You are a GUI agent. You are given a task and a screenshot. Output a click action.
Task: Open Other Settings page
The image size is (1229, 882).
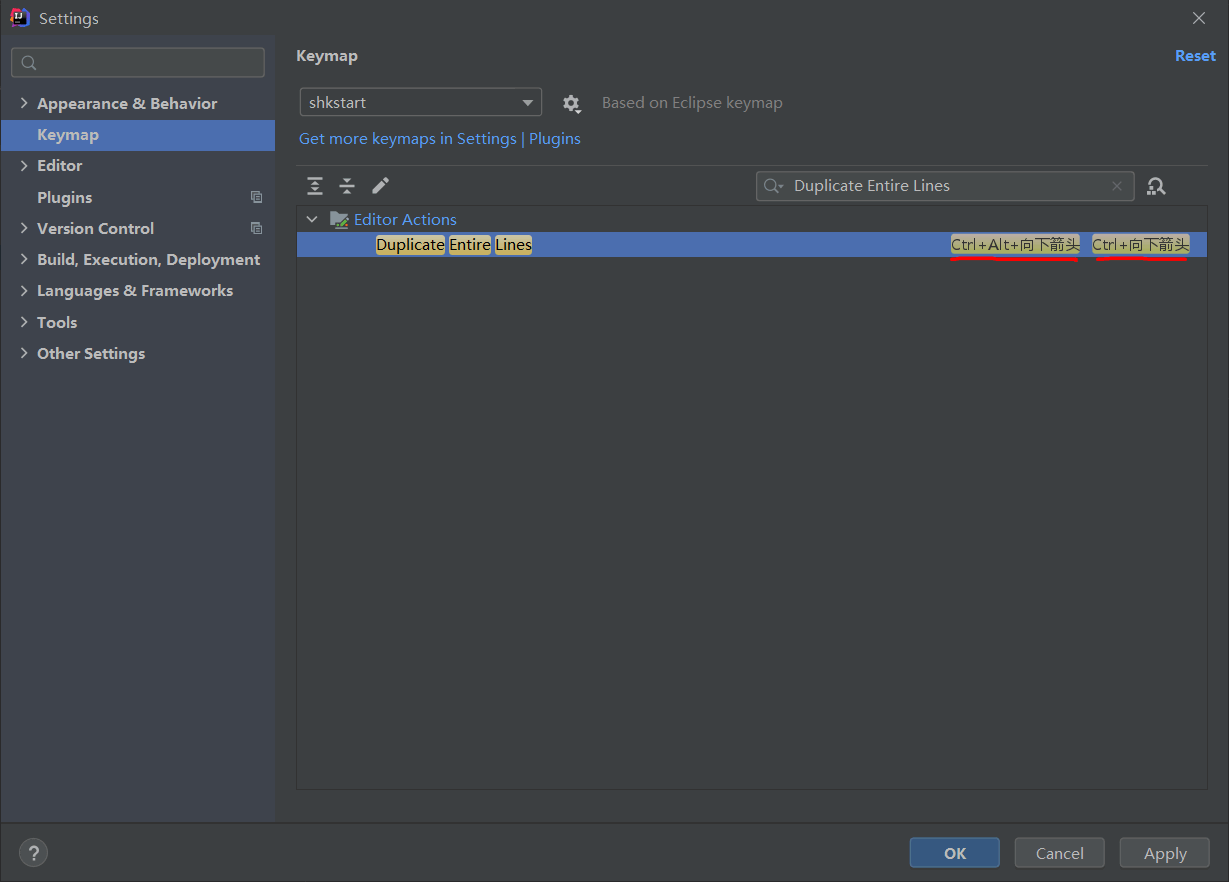pos(91,354)
